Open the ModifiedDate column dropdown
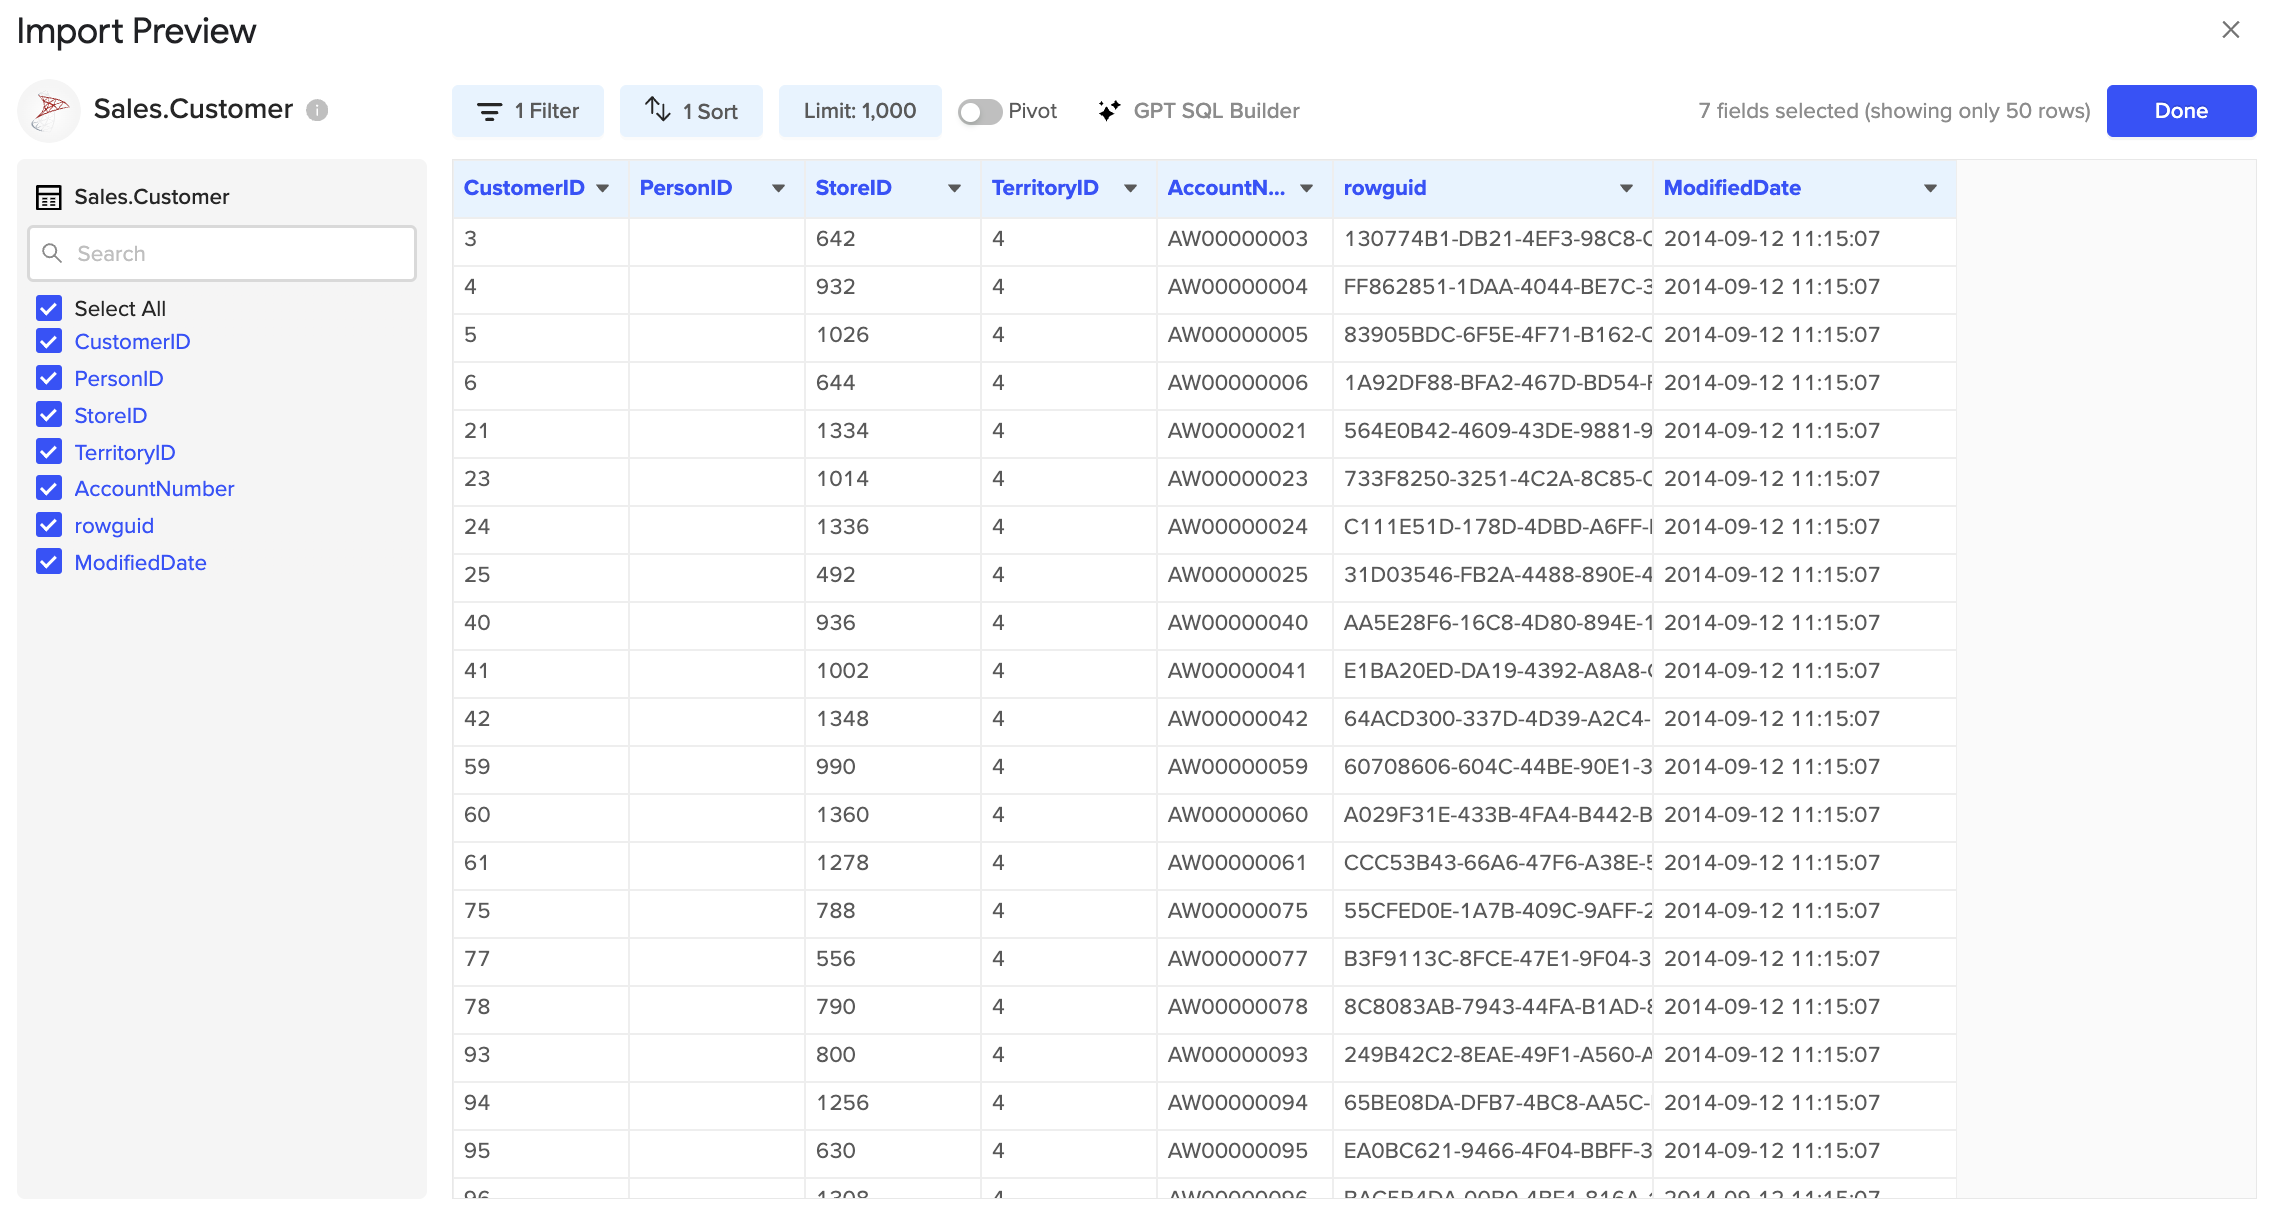The image size is (2276, 1214). [x=1930, y=188]
